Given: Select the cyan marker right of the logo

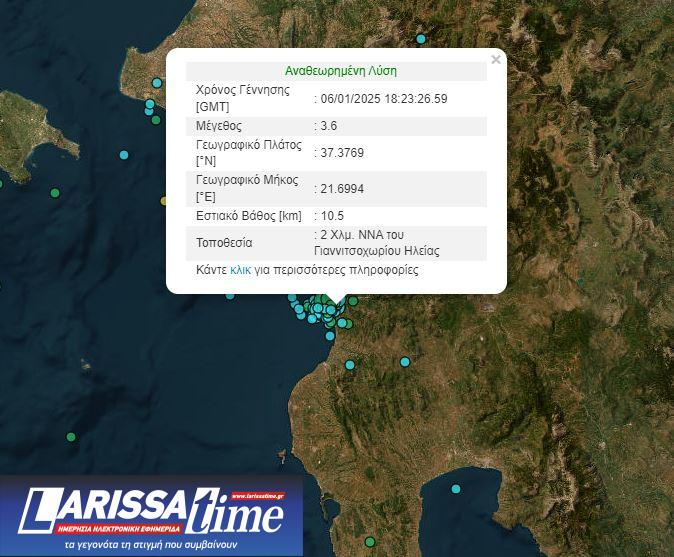Looking at the screenshot, I should [456, 489].
